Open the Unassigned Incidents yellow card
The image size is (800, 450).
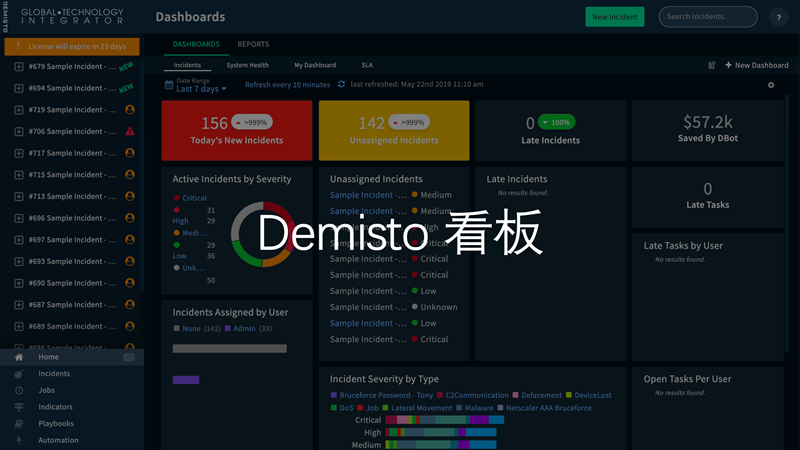tap(394, 131)
